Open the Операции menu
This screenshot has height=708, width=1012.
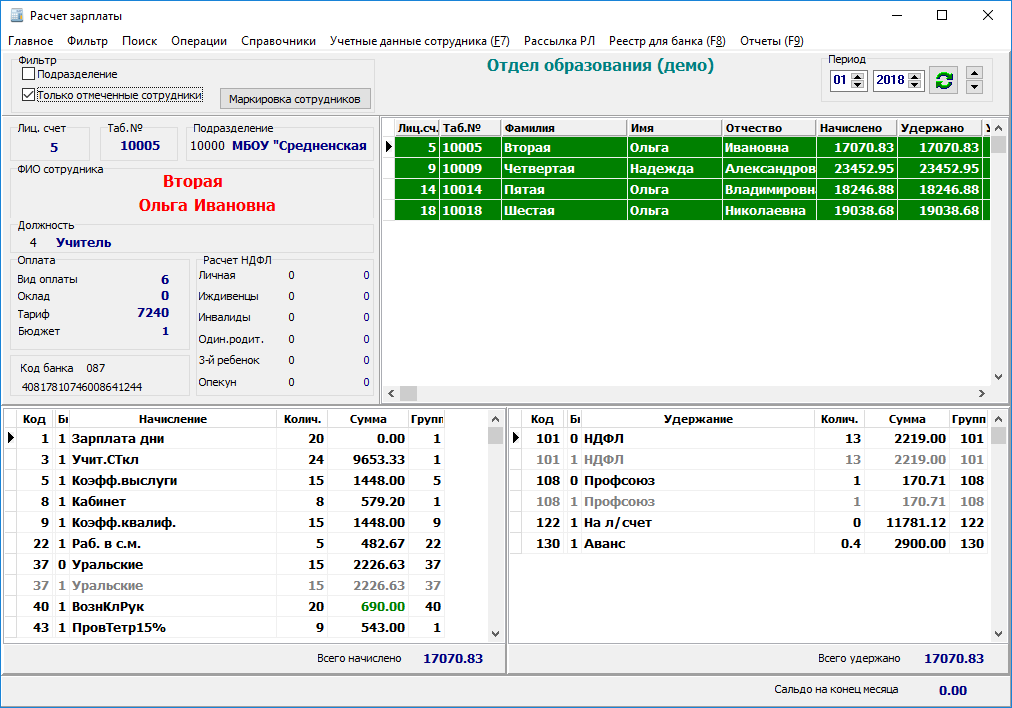[199, 41]
